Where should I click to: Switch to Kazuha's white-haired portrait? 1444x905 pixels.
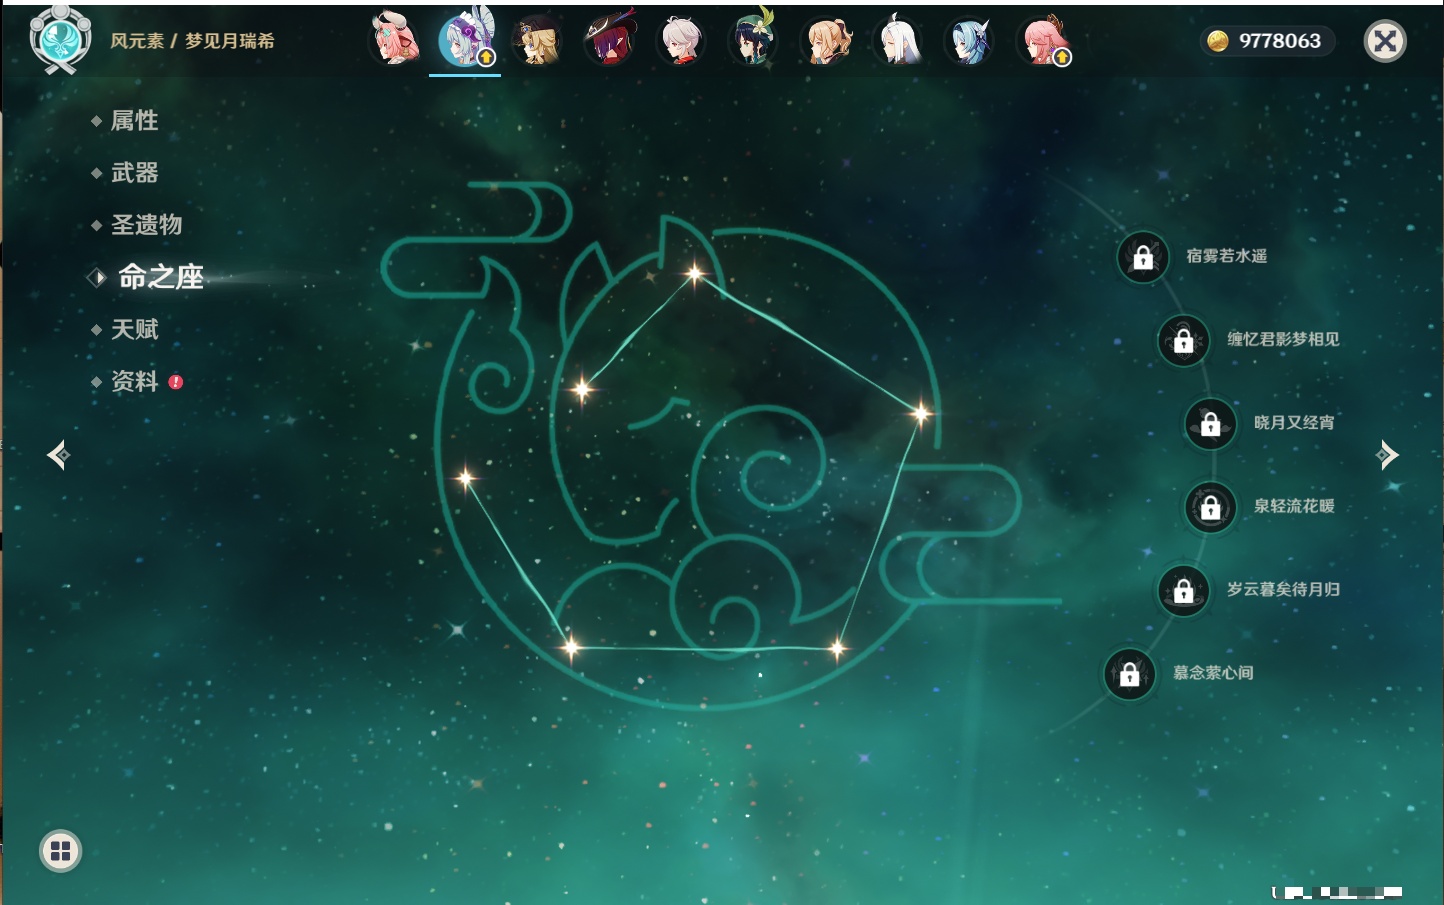click(x=681, y=41)
